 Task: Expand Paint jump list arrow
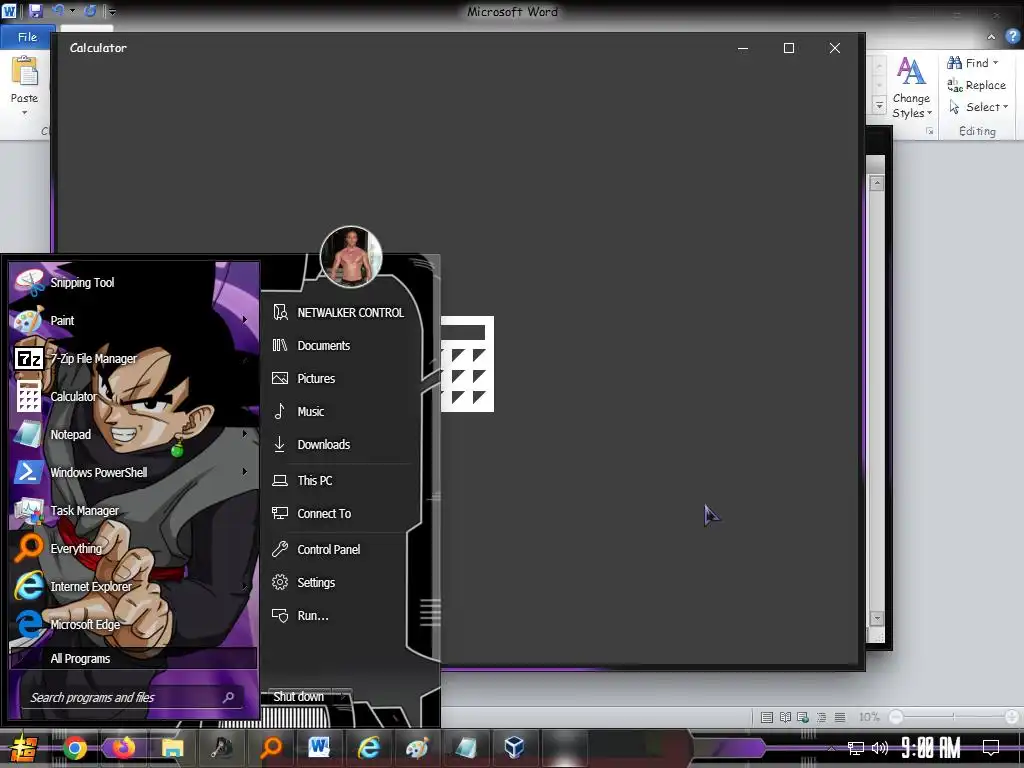click(245, 320)
